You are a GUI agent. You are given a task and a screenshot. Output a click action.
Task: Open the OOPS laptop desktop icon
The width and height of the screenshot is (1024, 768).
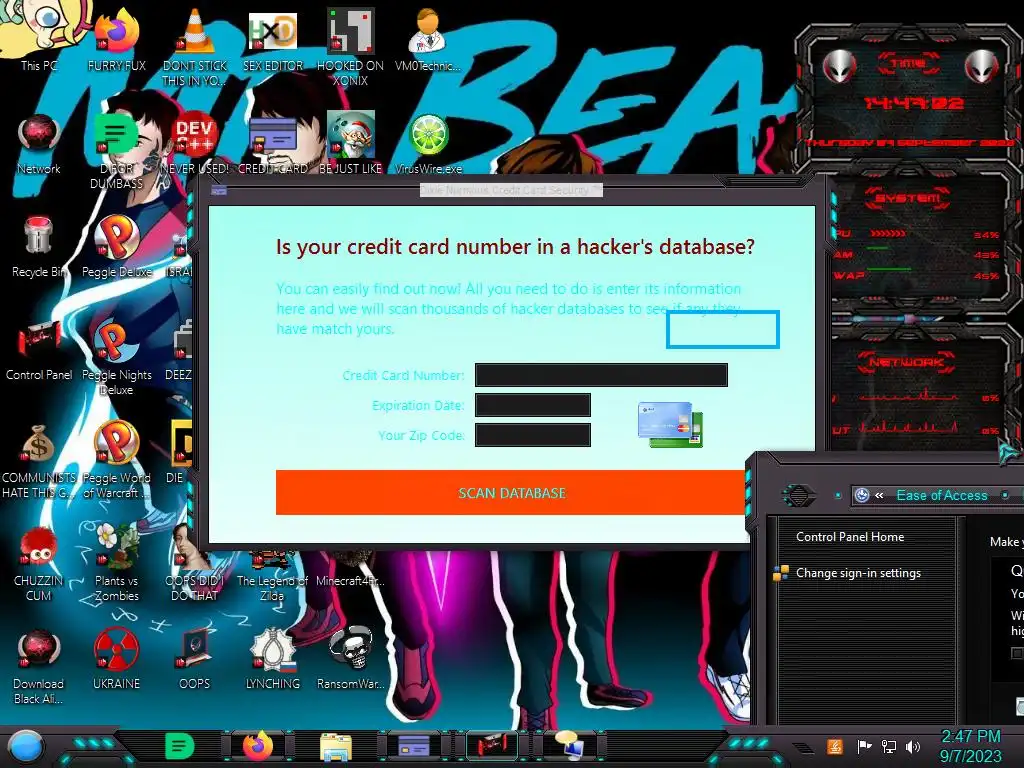[195, 660]
